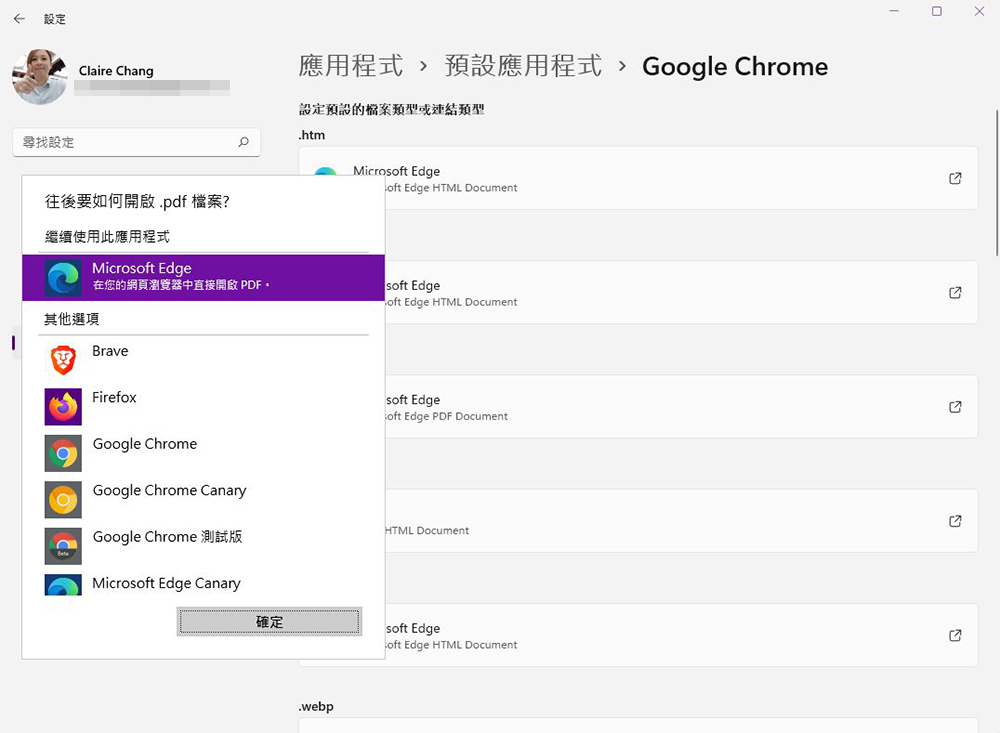Choose Firefox from the app list
The image size is (1000, 733).
(203, 406)
